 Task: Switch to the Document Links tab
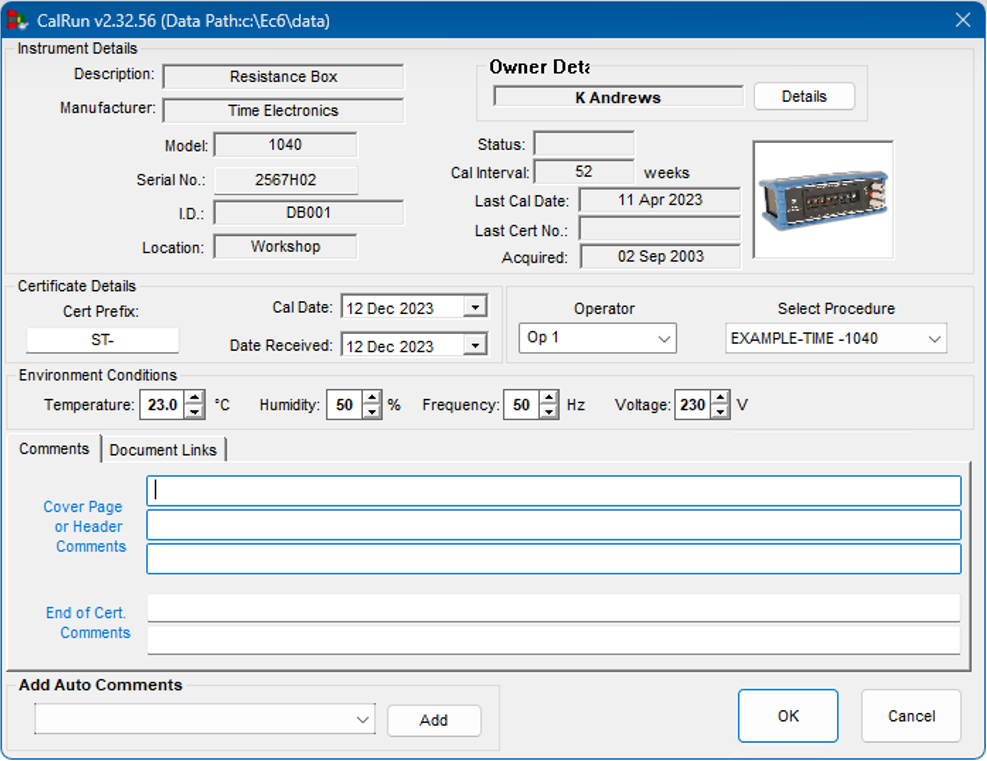click(x=163, y=450)
